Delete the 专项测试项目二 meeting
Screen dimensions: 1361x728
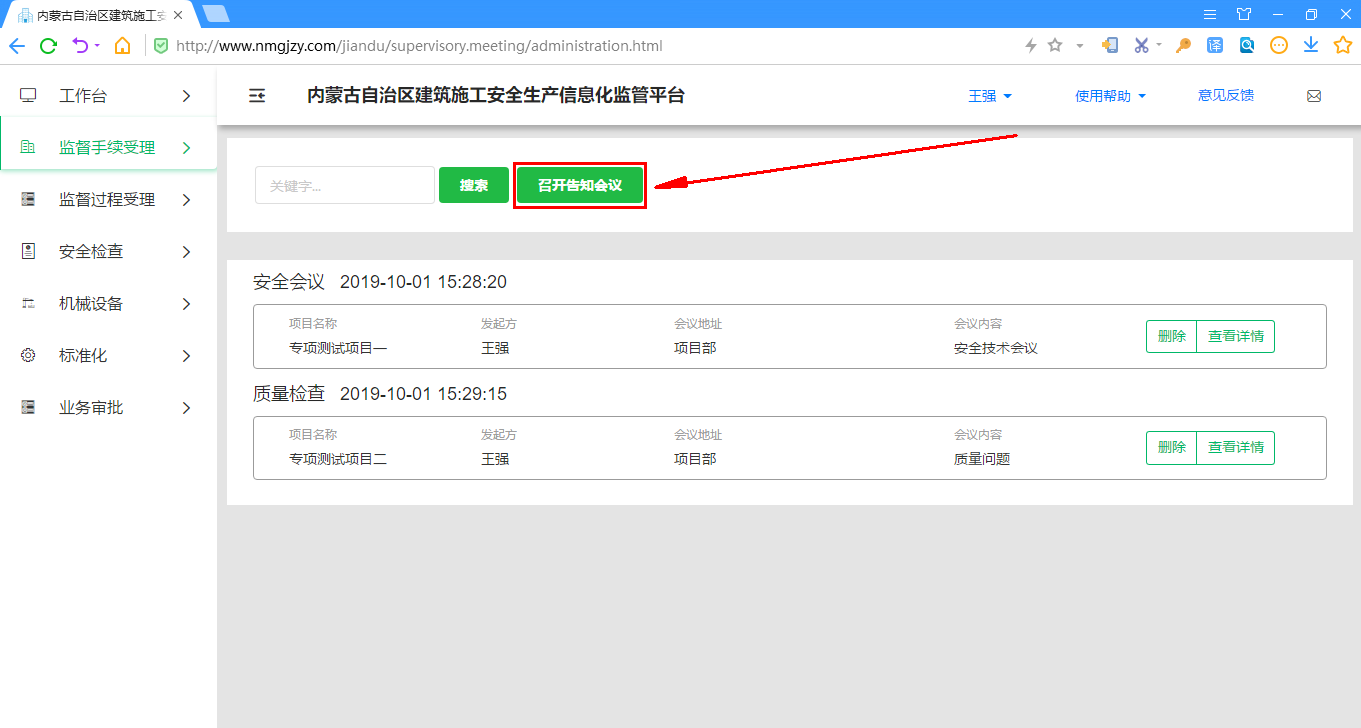pos(1171,448)
